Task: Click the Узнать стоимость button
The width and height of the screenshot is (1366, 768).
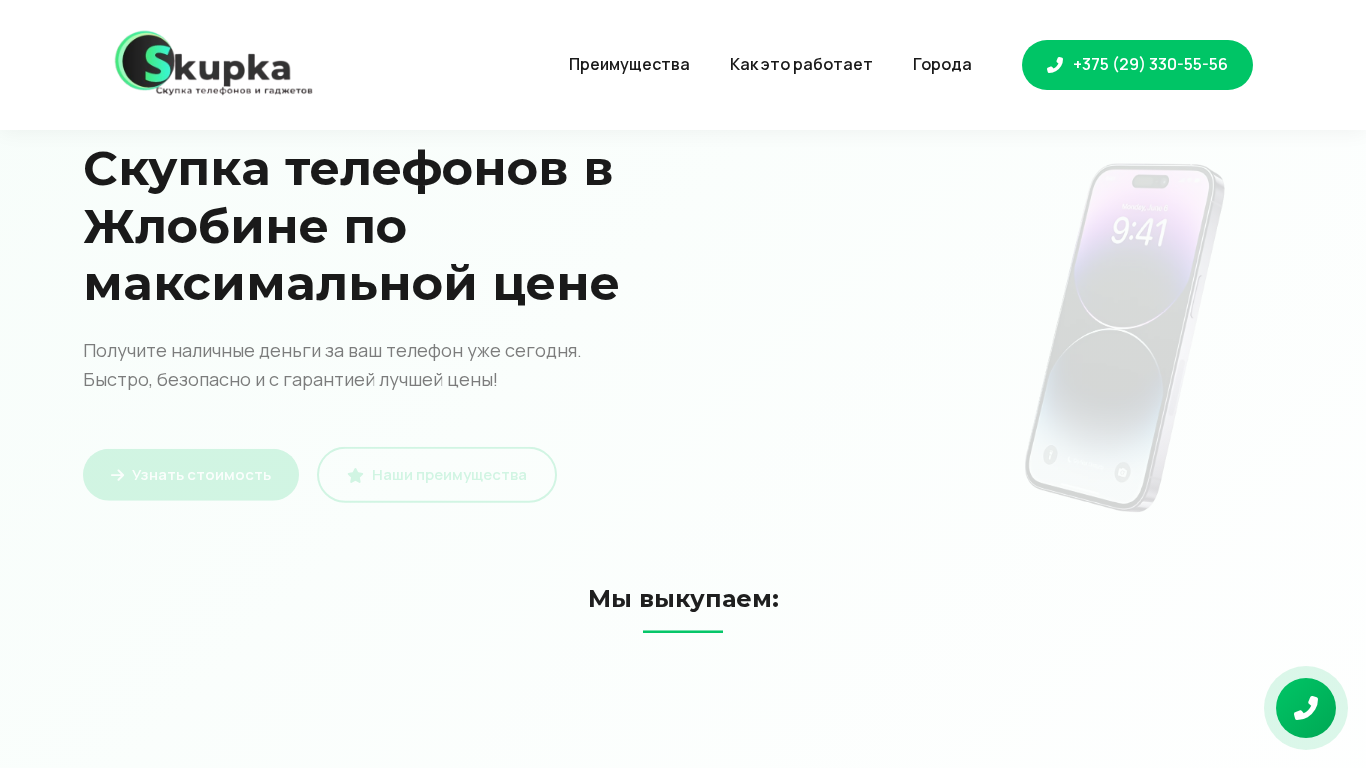Action: [x=191, y=475]
